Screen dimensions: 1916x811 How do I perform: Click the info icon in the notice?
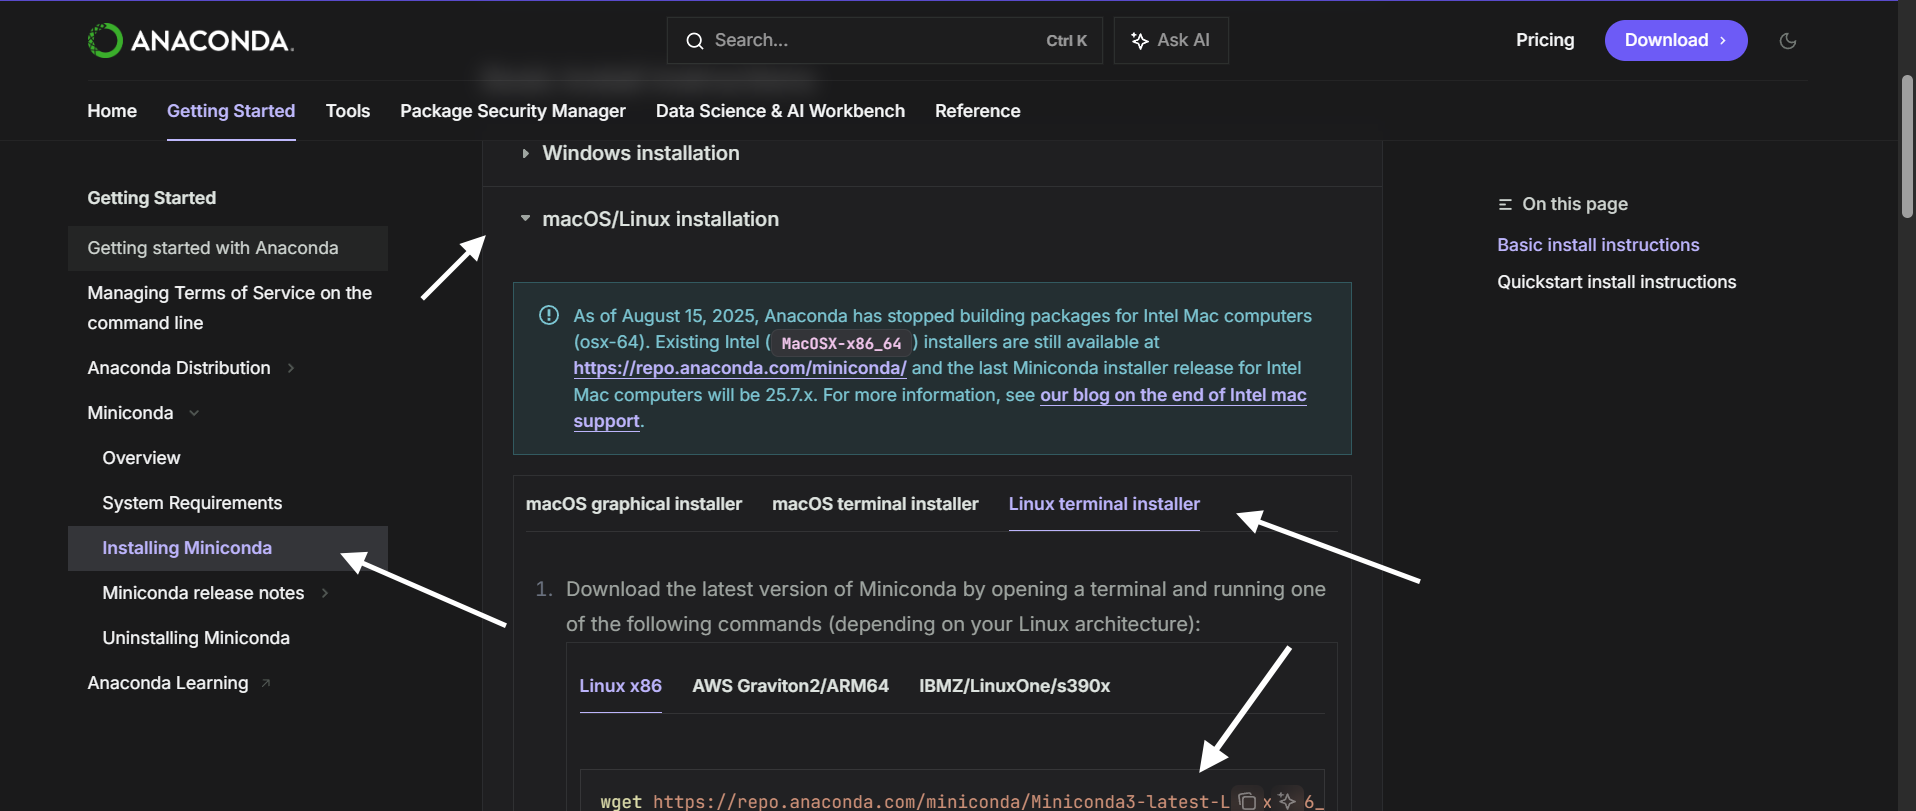point(549,315)
